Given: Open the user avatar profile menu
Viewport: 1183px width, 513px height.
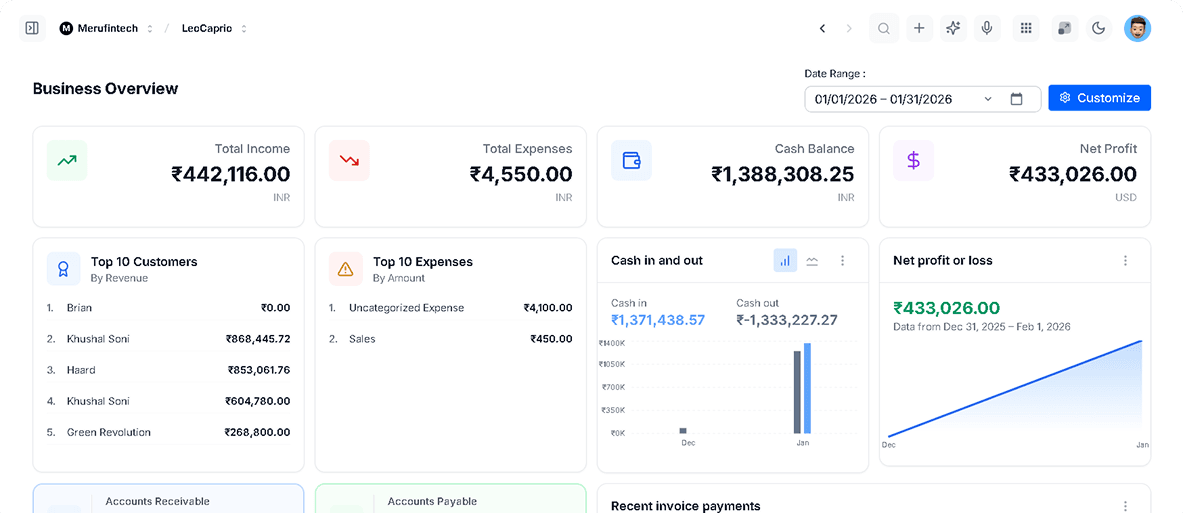Looking at the screenshot, I should point(1137,29).
